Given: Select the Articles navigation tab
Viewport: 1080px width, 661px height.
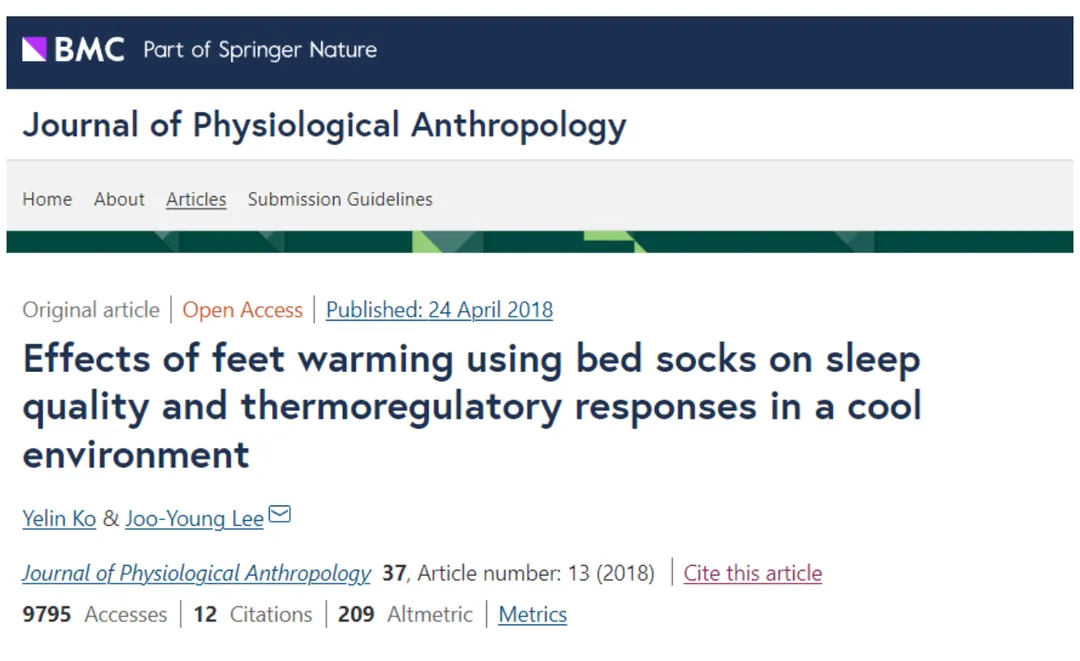Looking at the screenshot, I should tap(196, 199).
